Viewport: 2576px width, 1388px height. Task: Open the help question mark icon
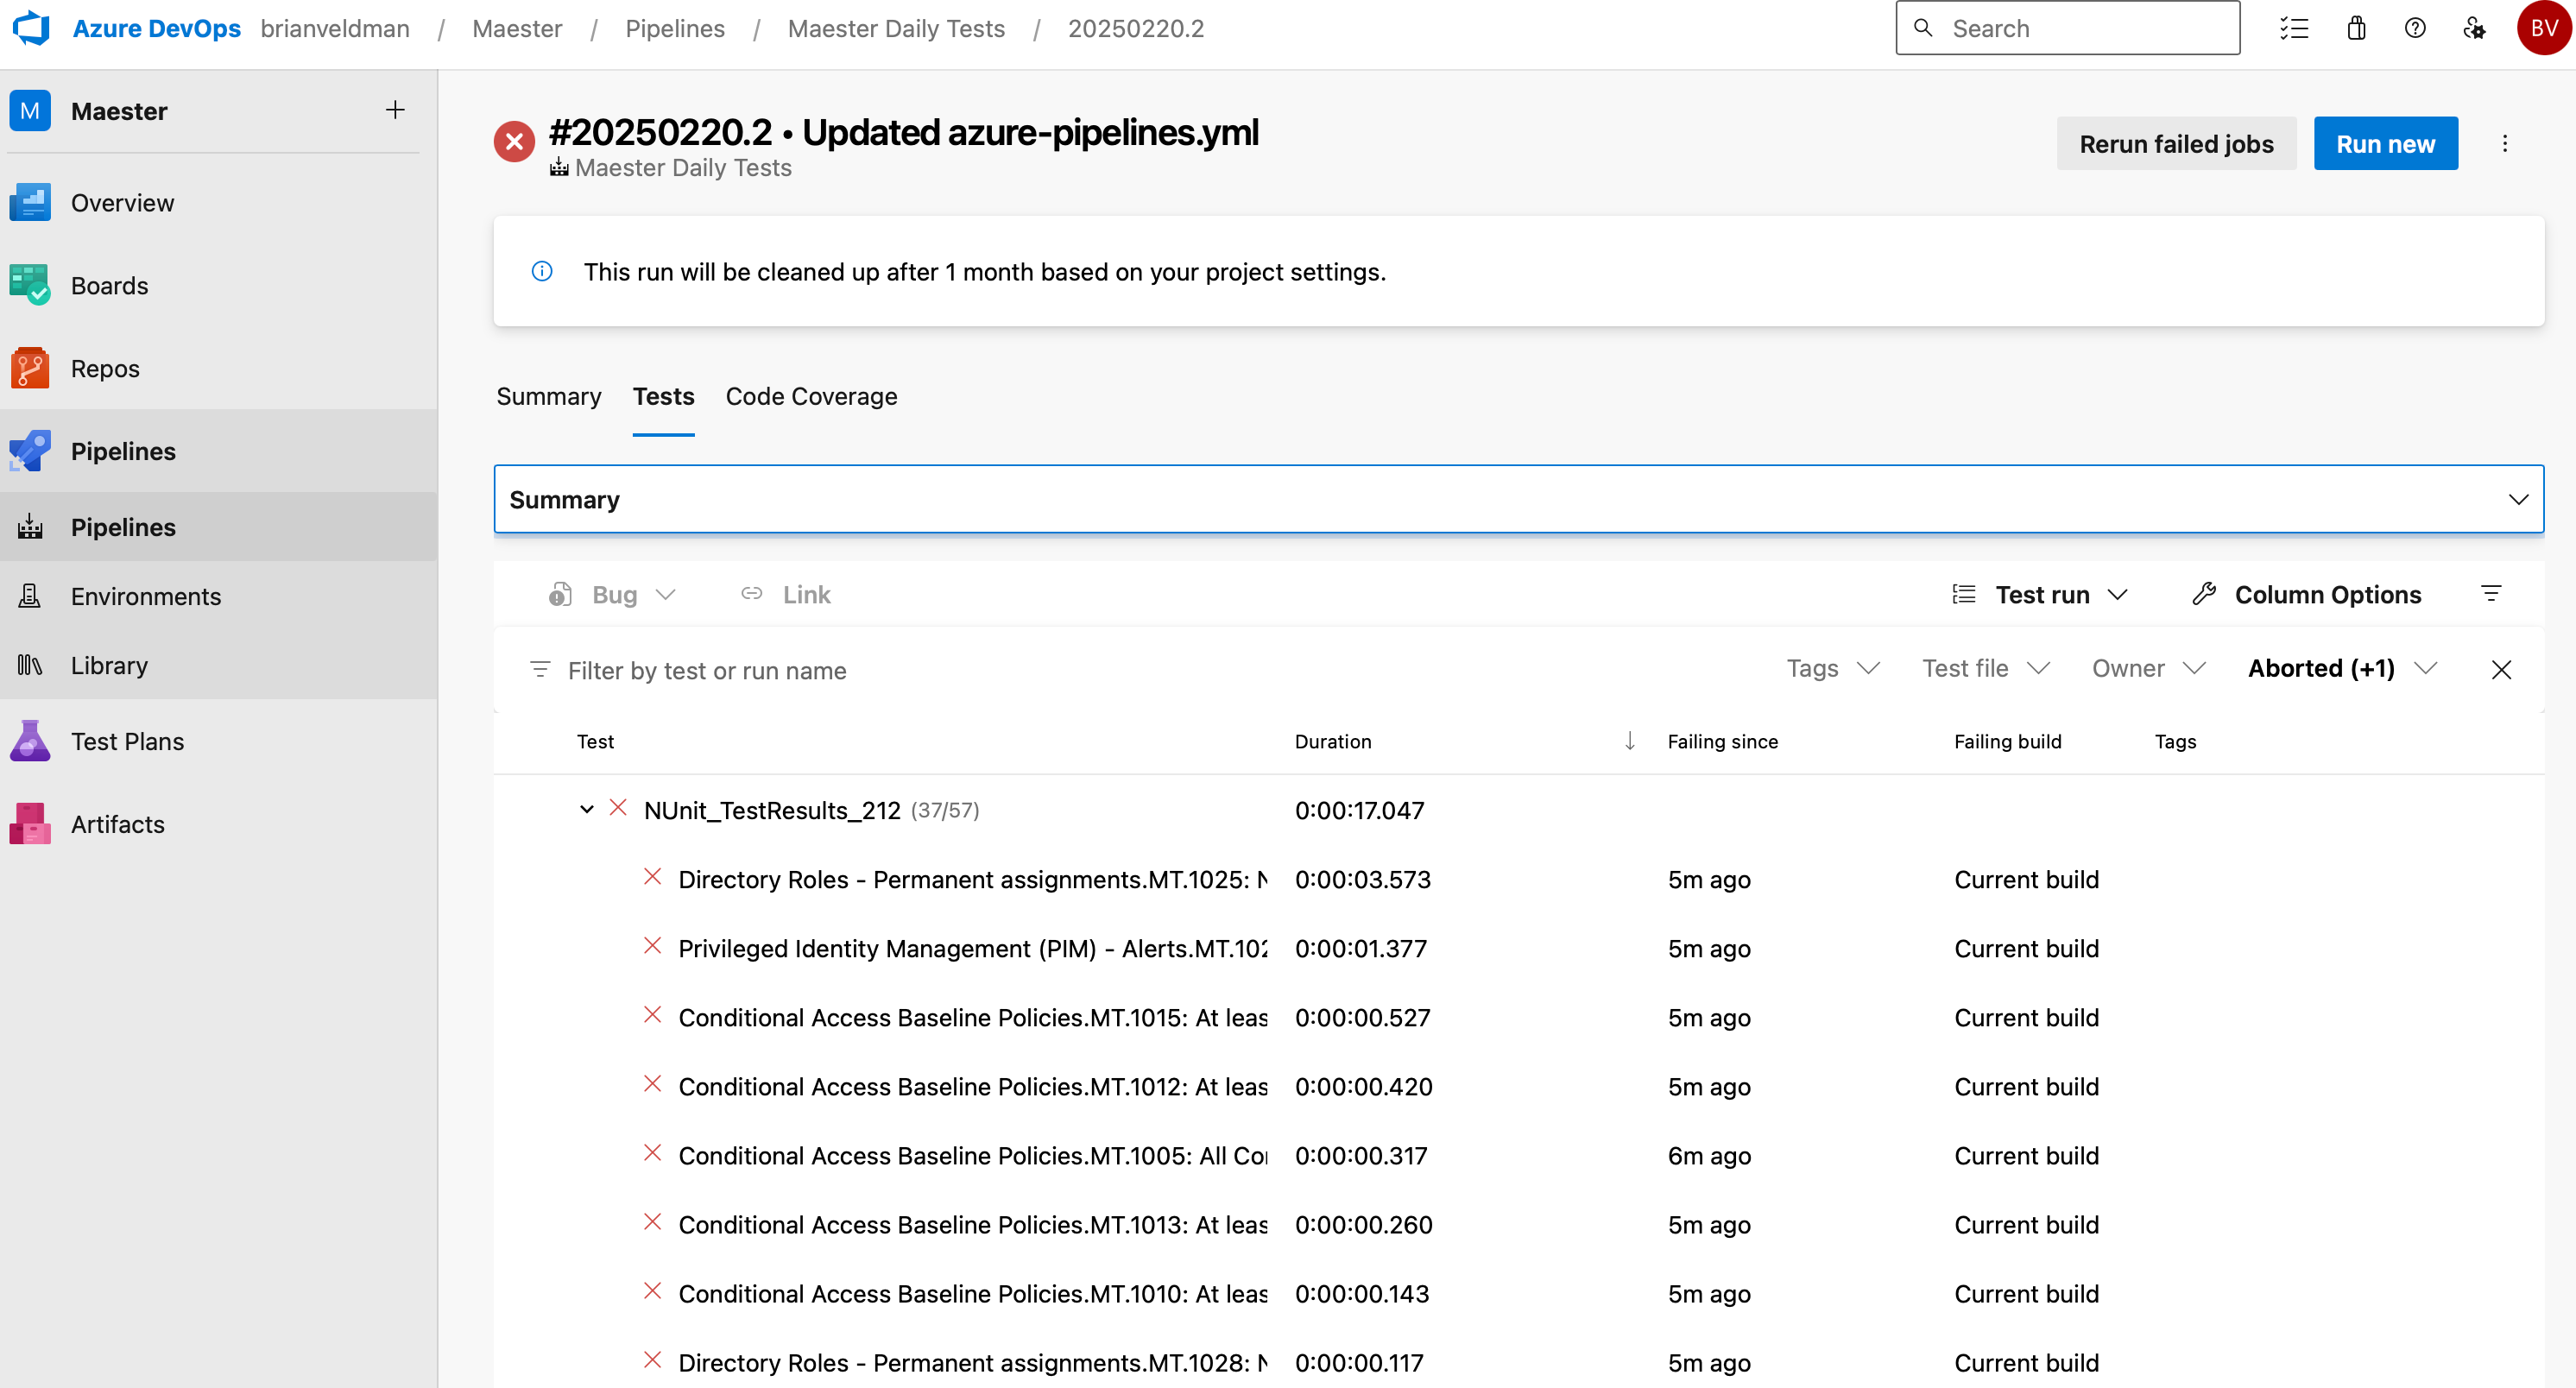2415,28
